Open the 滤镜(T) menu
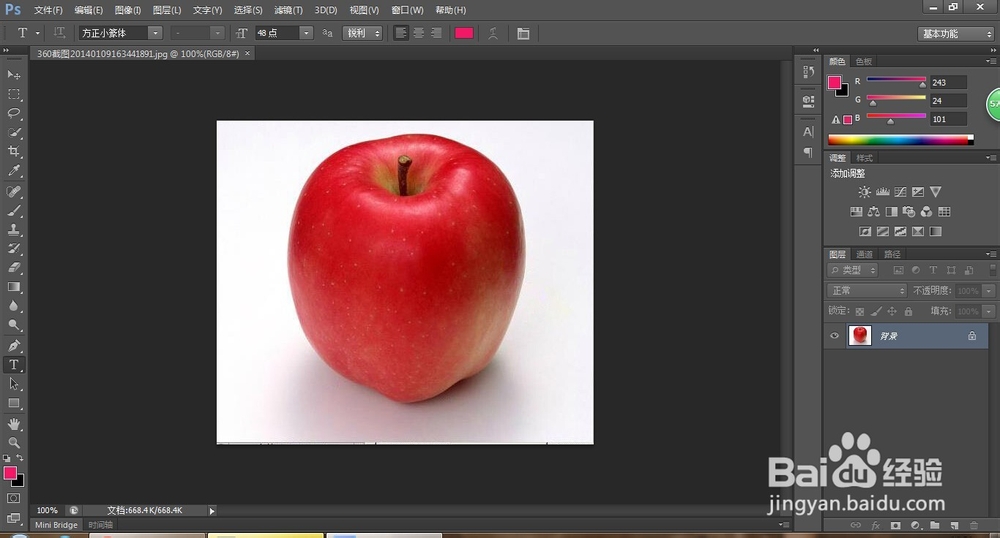Screen dimensions: 1000x538 point(288,10)
